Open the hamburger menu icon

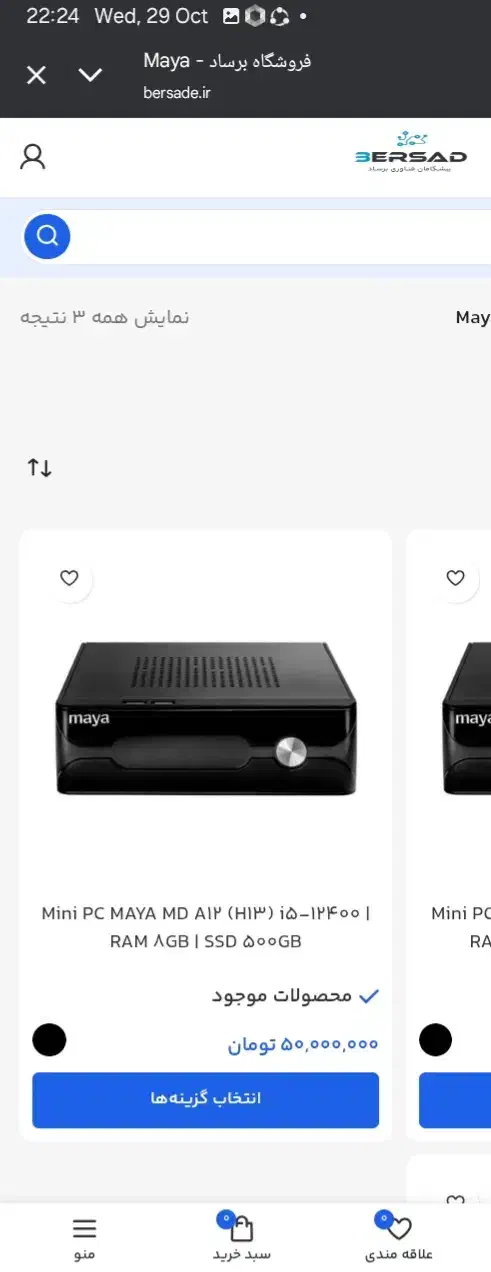tap(85, 1229)
